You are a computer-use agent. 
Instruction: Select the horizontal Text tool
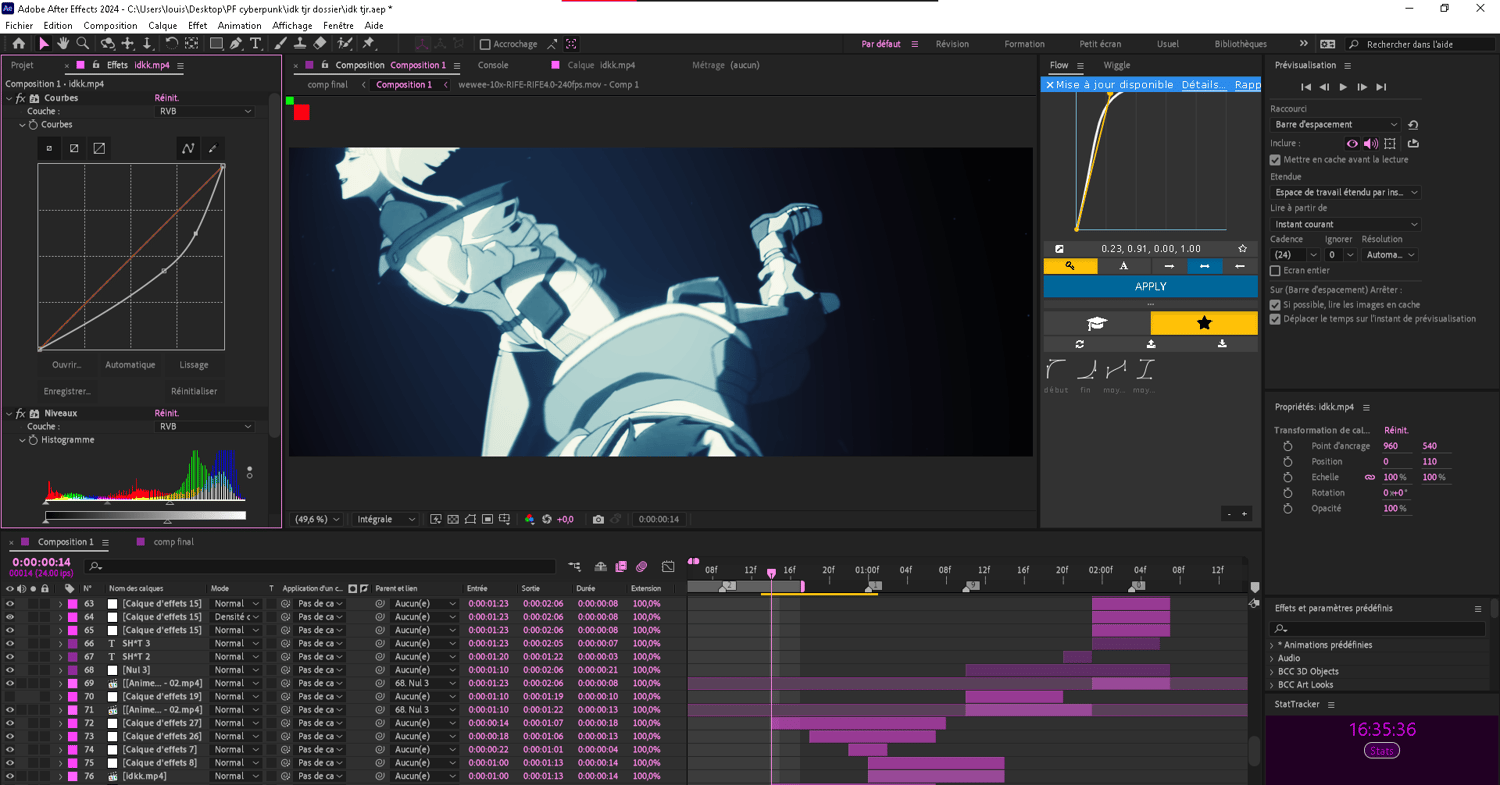(256, 44)
